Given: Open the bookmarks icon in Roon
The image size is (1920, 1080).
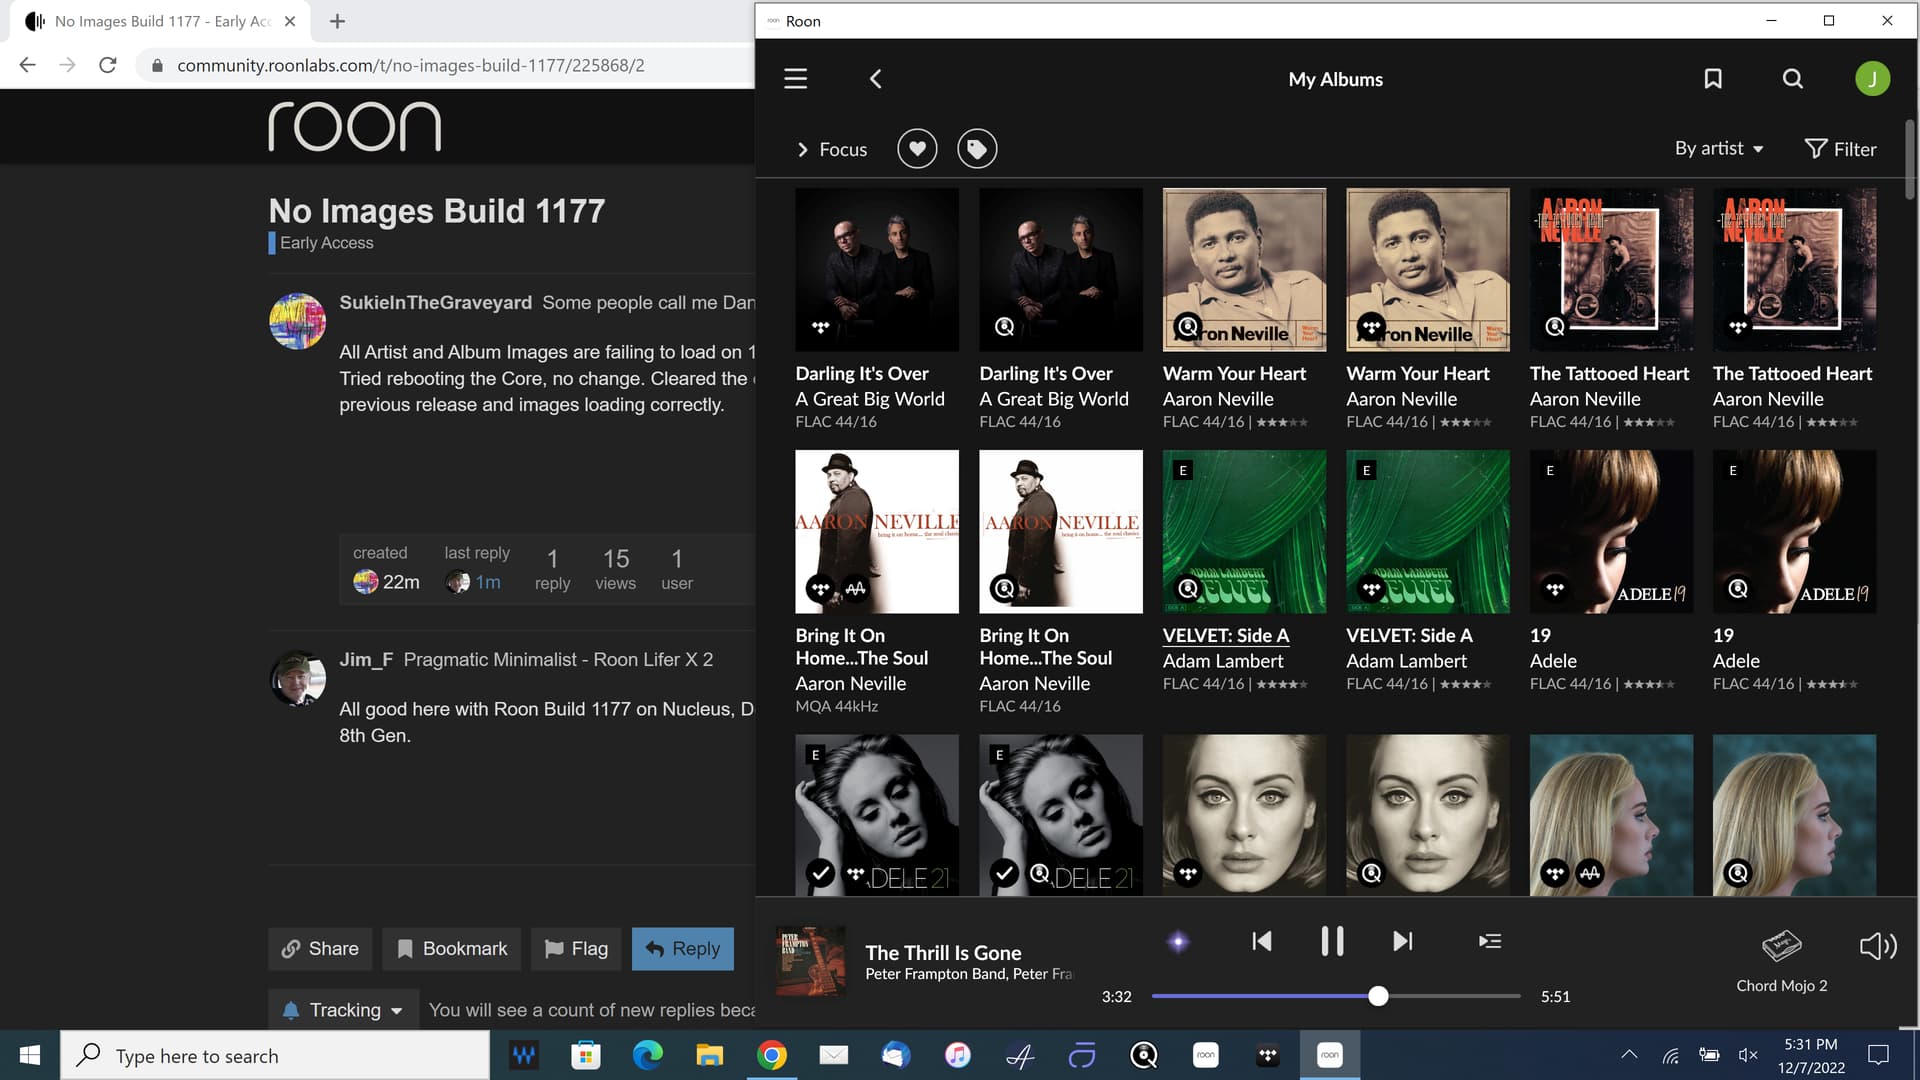Looking at the screenshot, I should (x=1713, y=79).
